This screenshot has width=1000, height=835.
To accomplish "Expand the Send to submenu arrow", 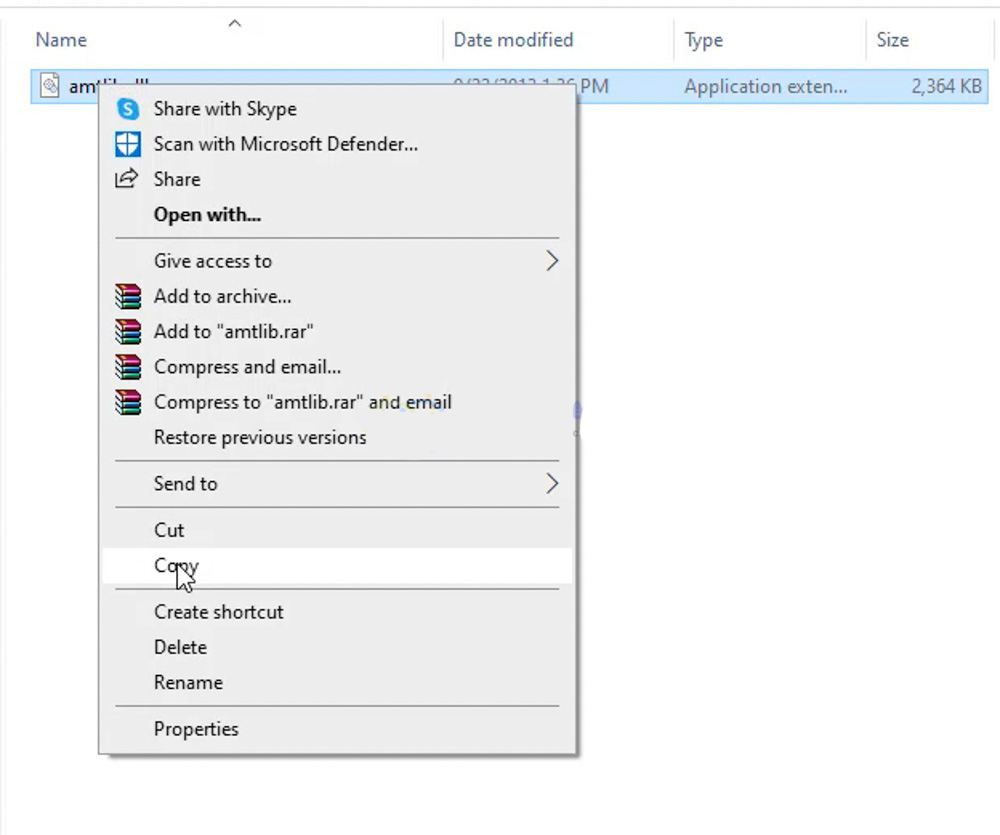I will pyautogui.click(x=552, y=484).
